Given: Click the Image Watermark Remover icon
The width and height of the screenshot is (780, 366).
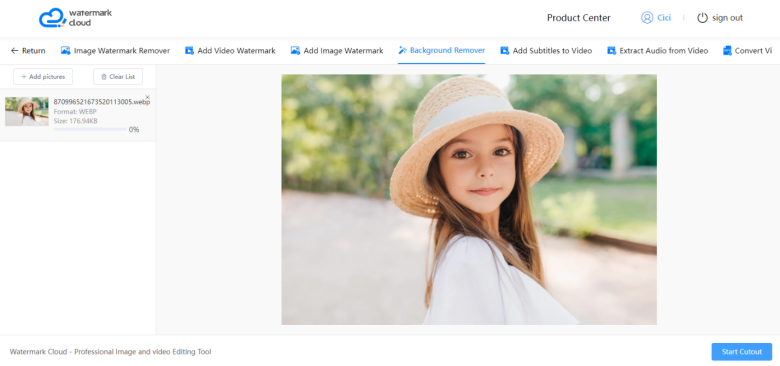Looking at the screenshot, I should [65, 51].
